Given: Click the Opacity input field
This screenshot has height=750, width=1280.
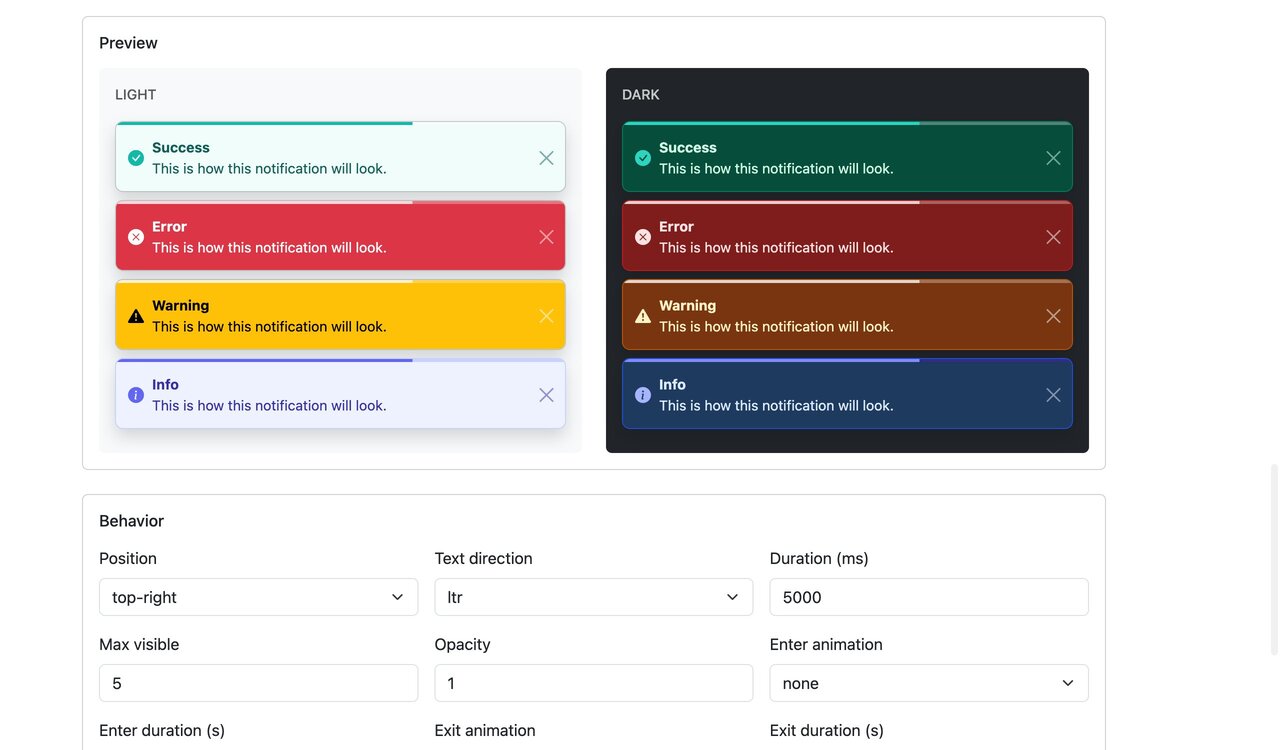Looking at the screenshot, I should [x=594, y=683].
